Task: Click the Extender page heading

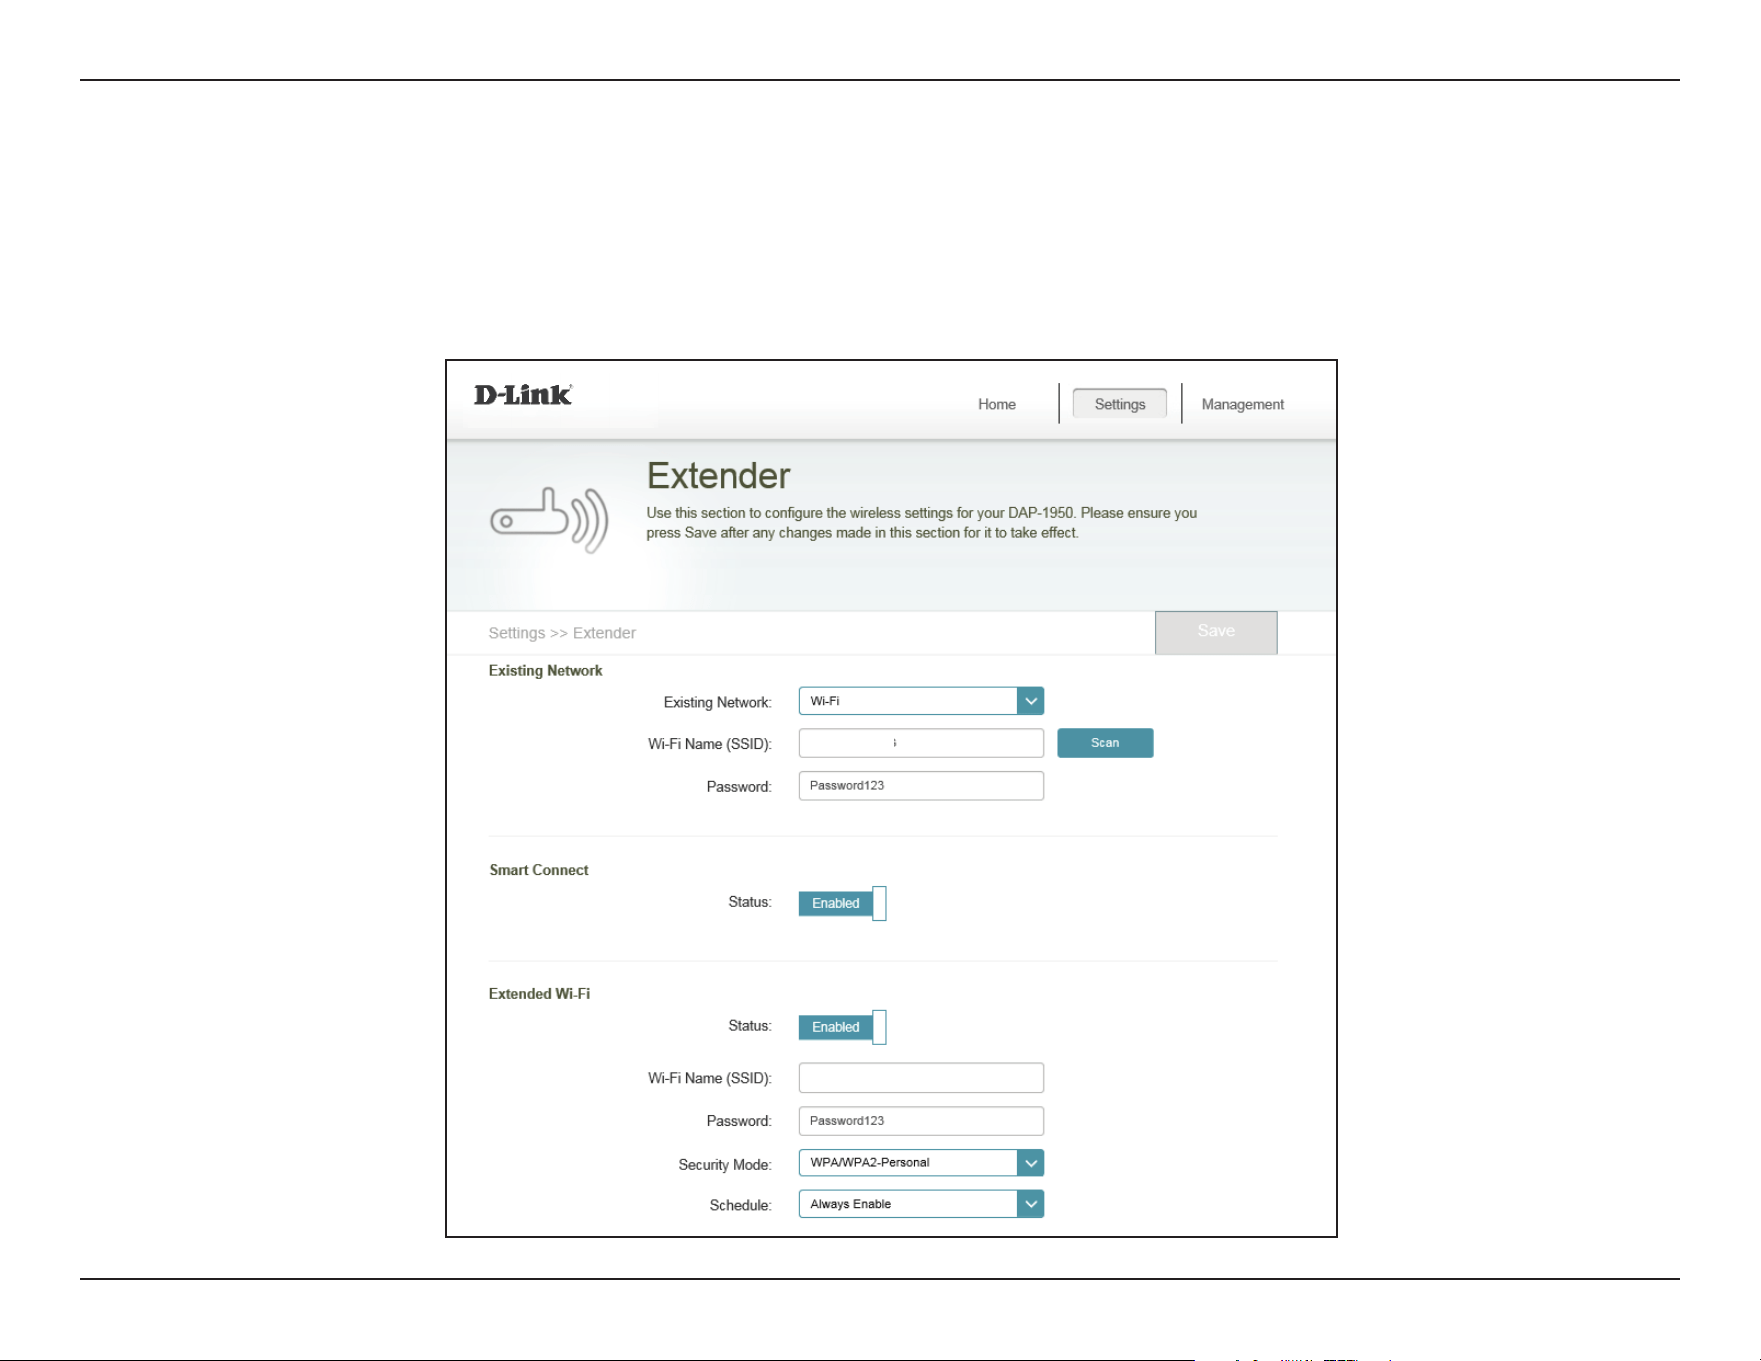Action: 718,476
